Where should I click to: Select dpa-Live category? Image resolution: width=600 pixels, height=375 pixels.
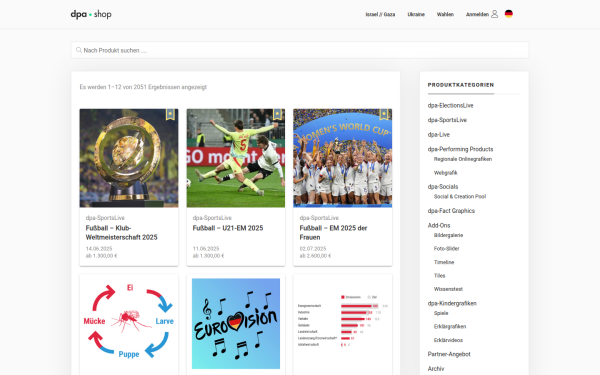tap(439, 135)
